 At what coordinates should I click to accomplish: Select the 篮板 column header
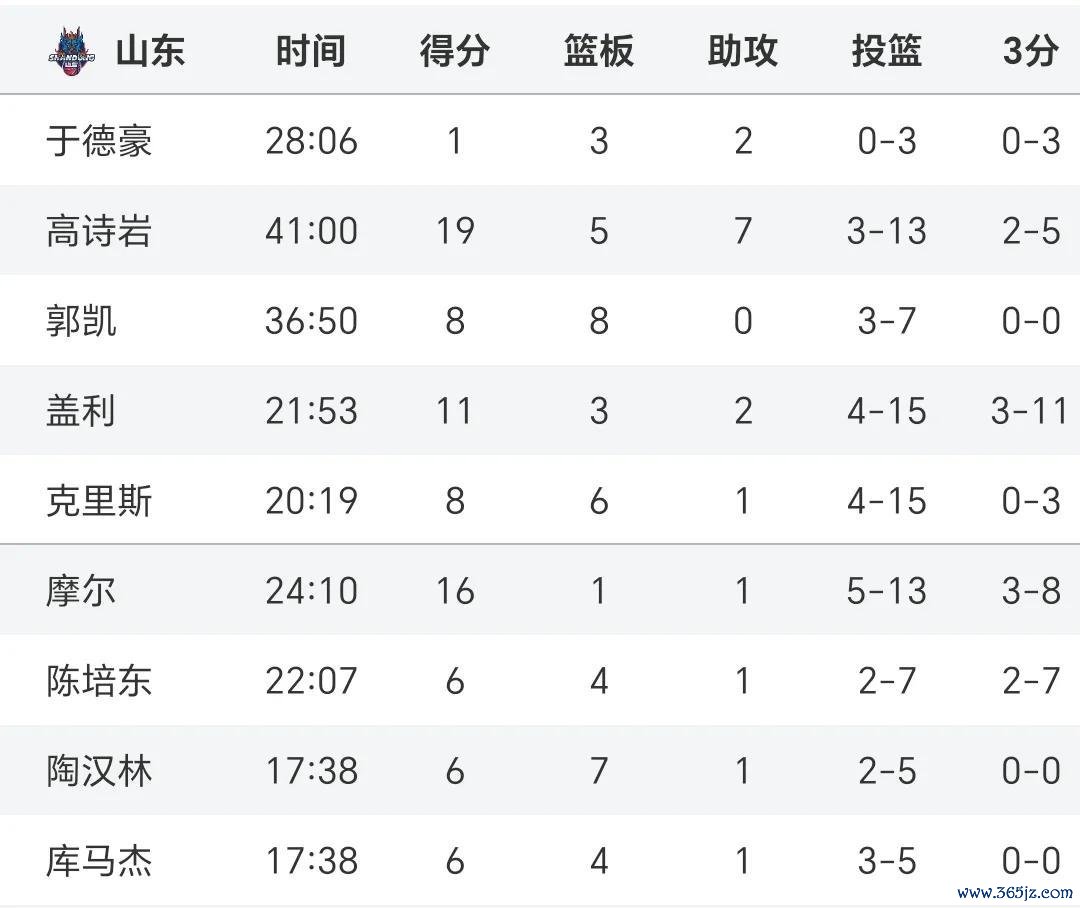click(599, 52)
